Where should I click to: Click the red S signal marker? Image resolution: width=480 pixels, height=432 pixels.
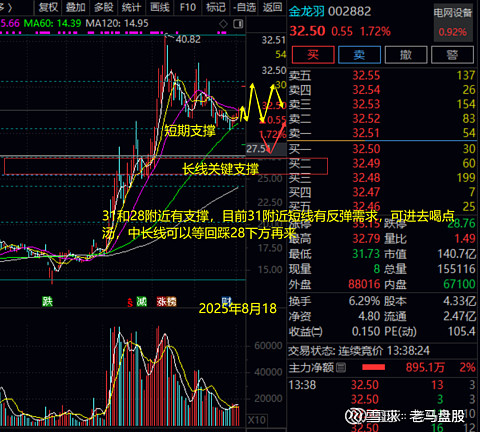pyautogui.click(x=130, y=303)
